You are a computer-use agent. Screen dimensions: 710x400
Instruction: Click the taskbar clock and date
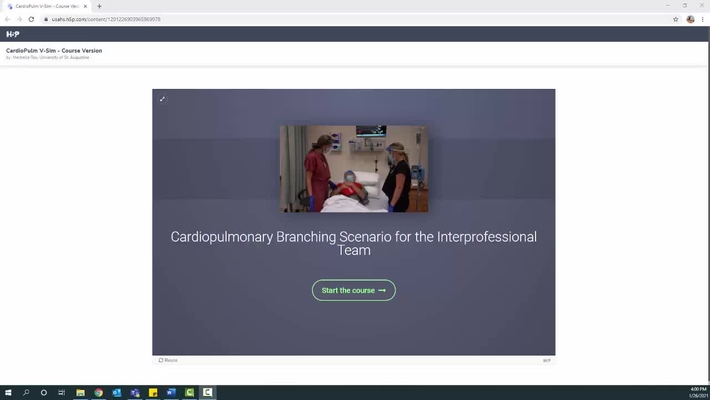pyautogui.click(x=698, y=392)
